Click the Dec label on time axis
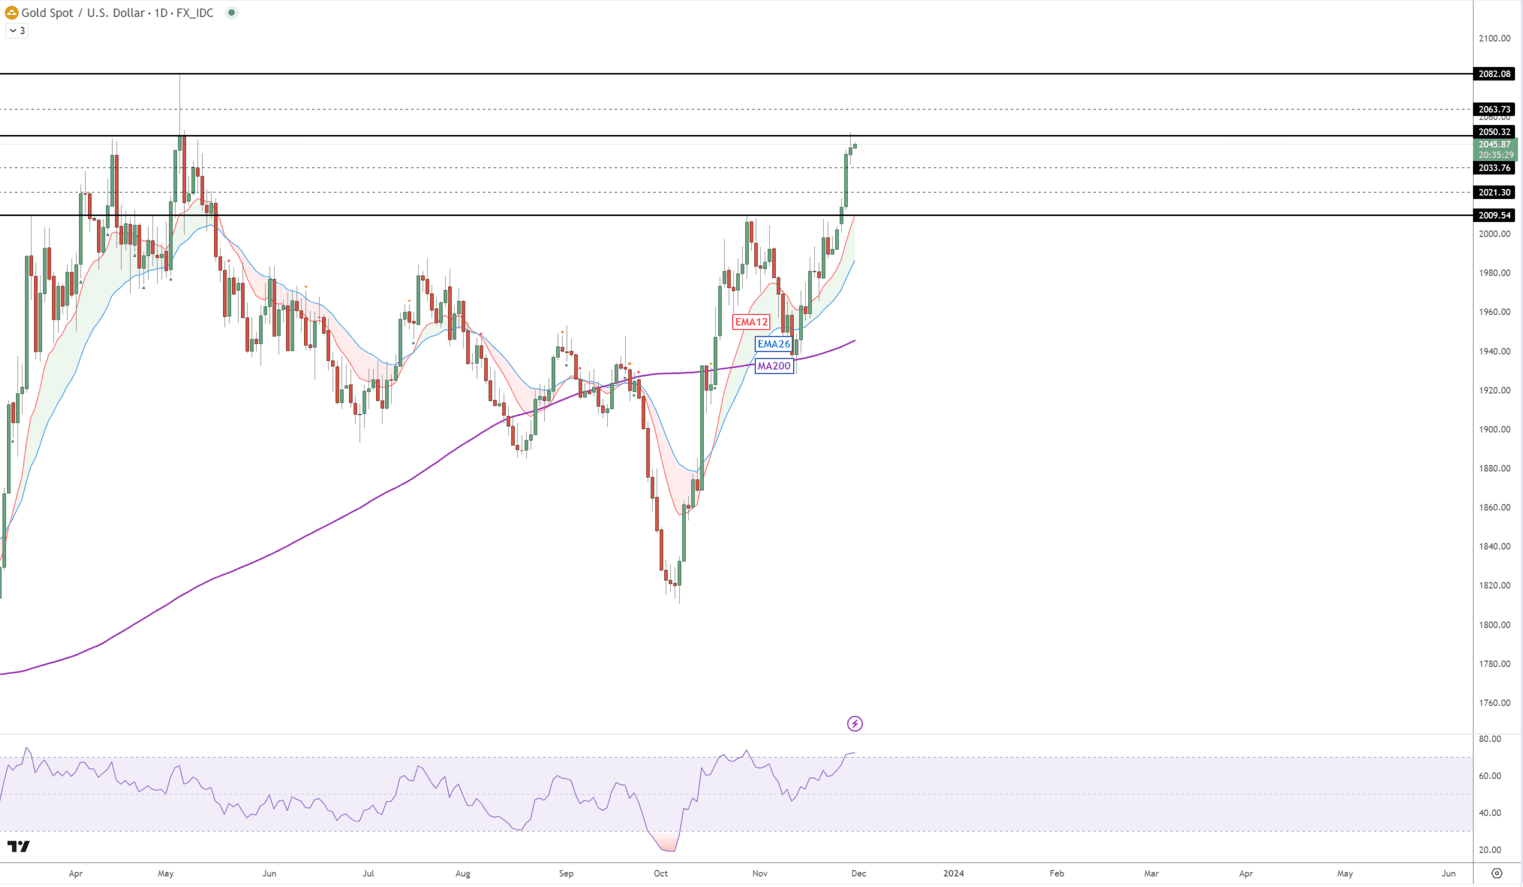Viewport: 1523px width, 887px height. pos(858,873)
